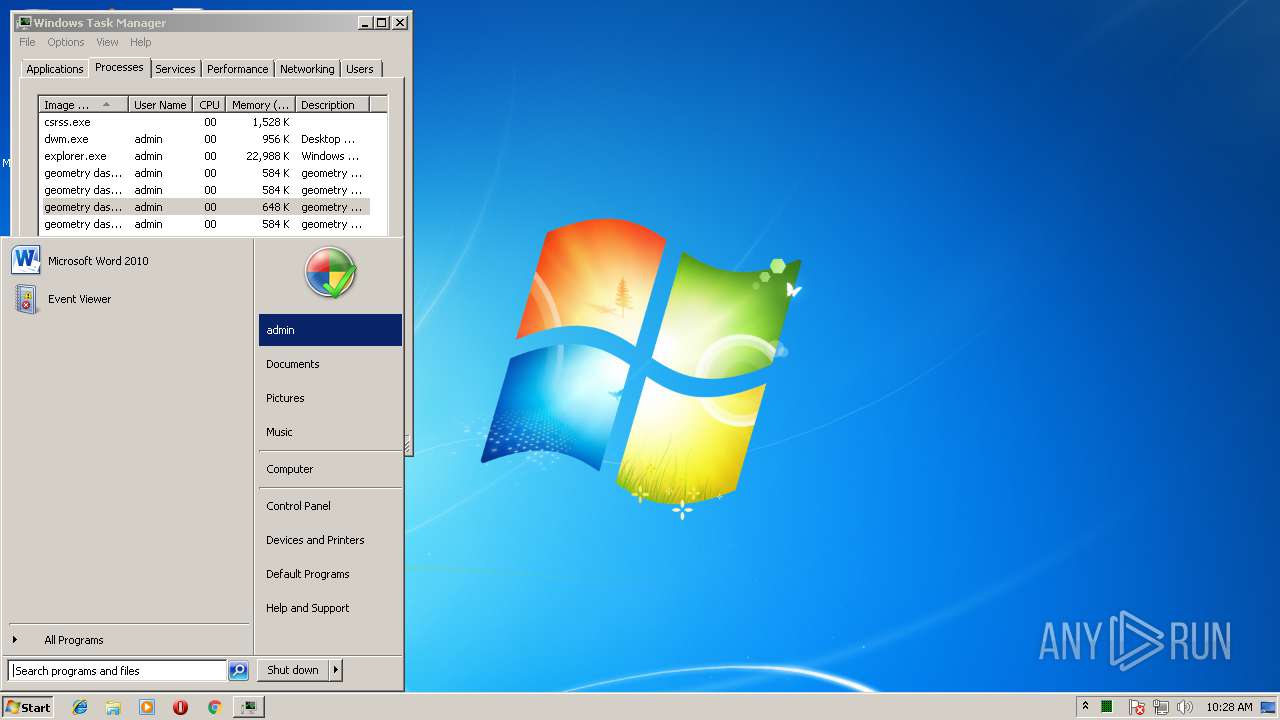This screenshot has width=1280, height=720.
Task: Open Control Panel from Start menu
Action: pos(330,506)
